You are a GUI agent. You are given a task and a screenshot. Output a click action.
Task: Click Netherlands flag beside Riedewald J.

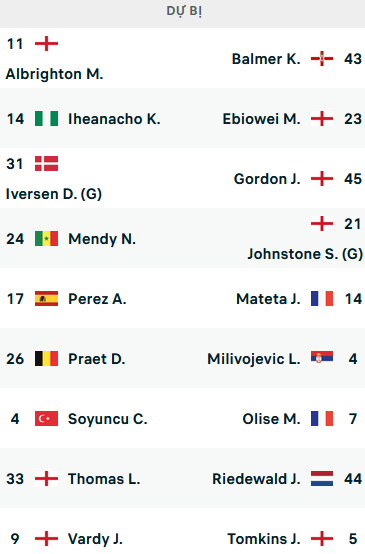pos(322,479)
